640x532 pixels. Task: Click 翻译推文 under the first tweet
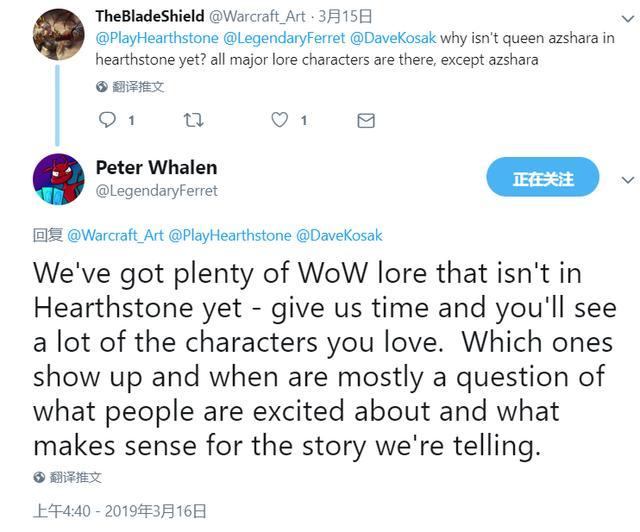(139, 87)
